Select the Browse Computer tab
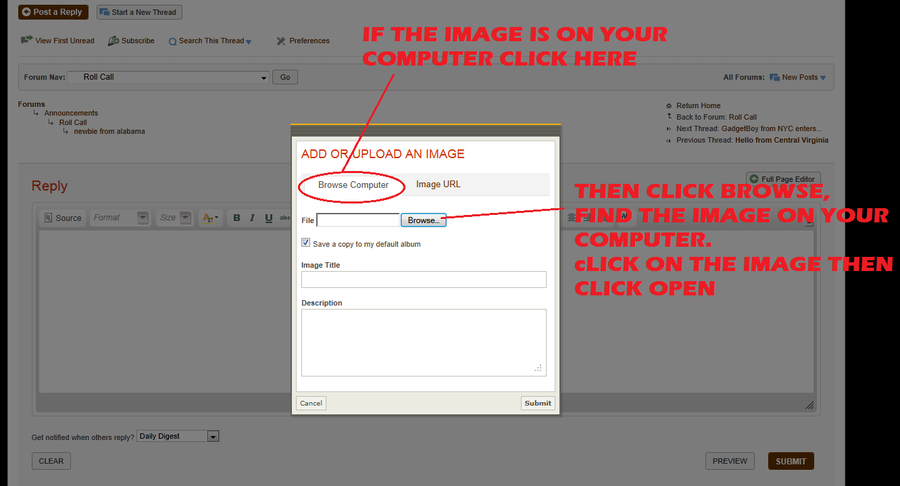The width and height of the screenshot is (900, 486). [x=353, y=185]
